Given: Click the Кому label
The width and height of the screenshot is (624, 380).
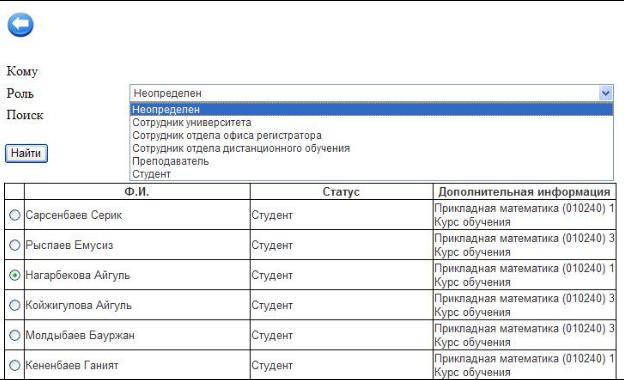Looking at the screenshot, I should (22, 72).
